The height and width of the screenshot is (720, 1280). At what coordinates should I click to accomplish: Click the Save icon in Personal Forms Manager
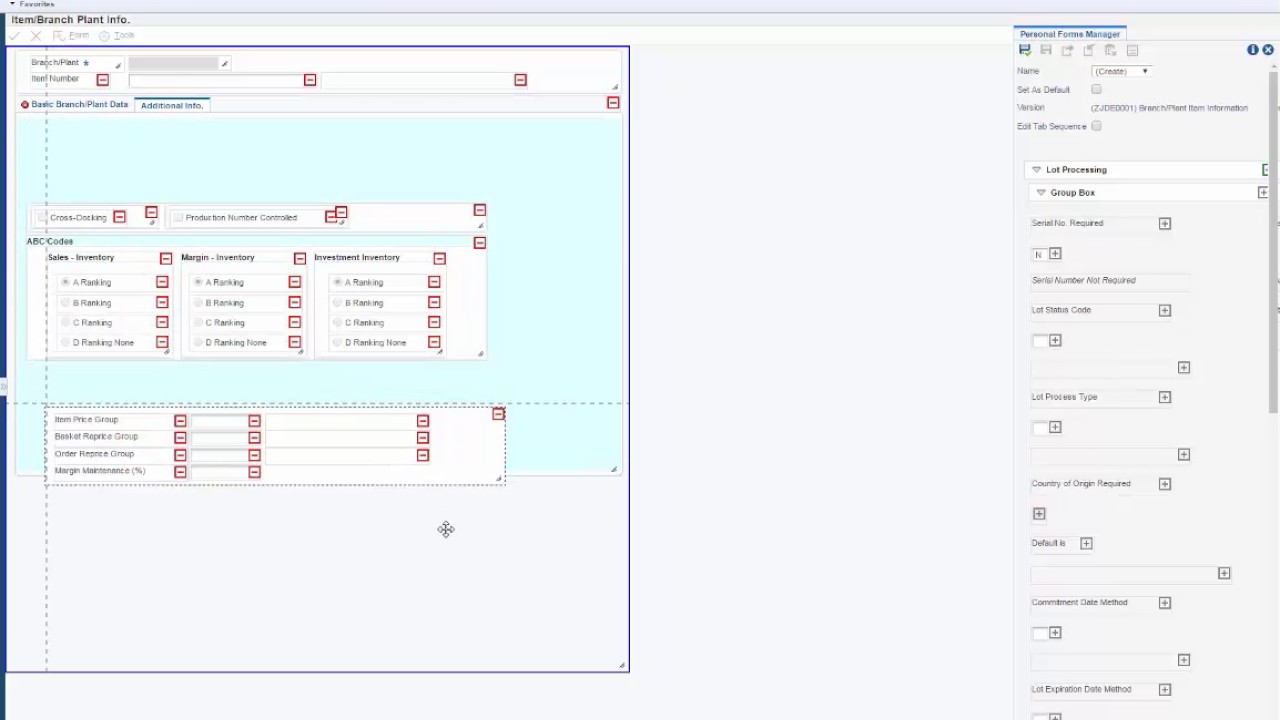(x=1024, y=50)
